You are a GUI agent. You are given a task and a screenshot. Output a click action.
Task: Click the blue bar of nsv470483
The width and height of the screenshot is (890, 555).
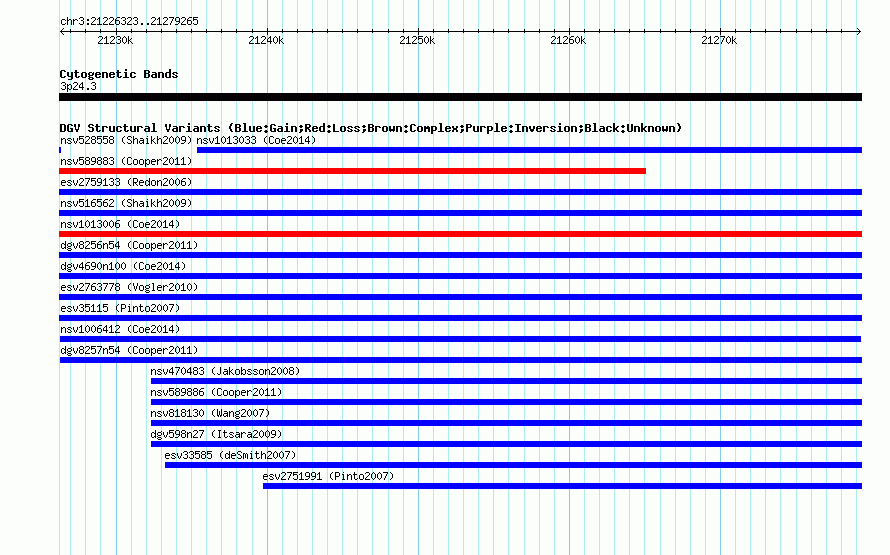pyautogui.click(x=506, y=381)
